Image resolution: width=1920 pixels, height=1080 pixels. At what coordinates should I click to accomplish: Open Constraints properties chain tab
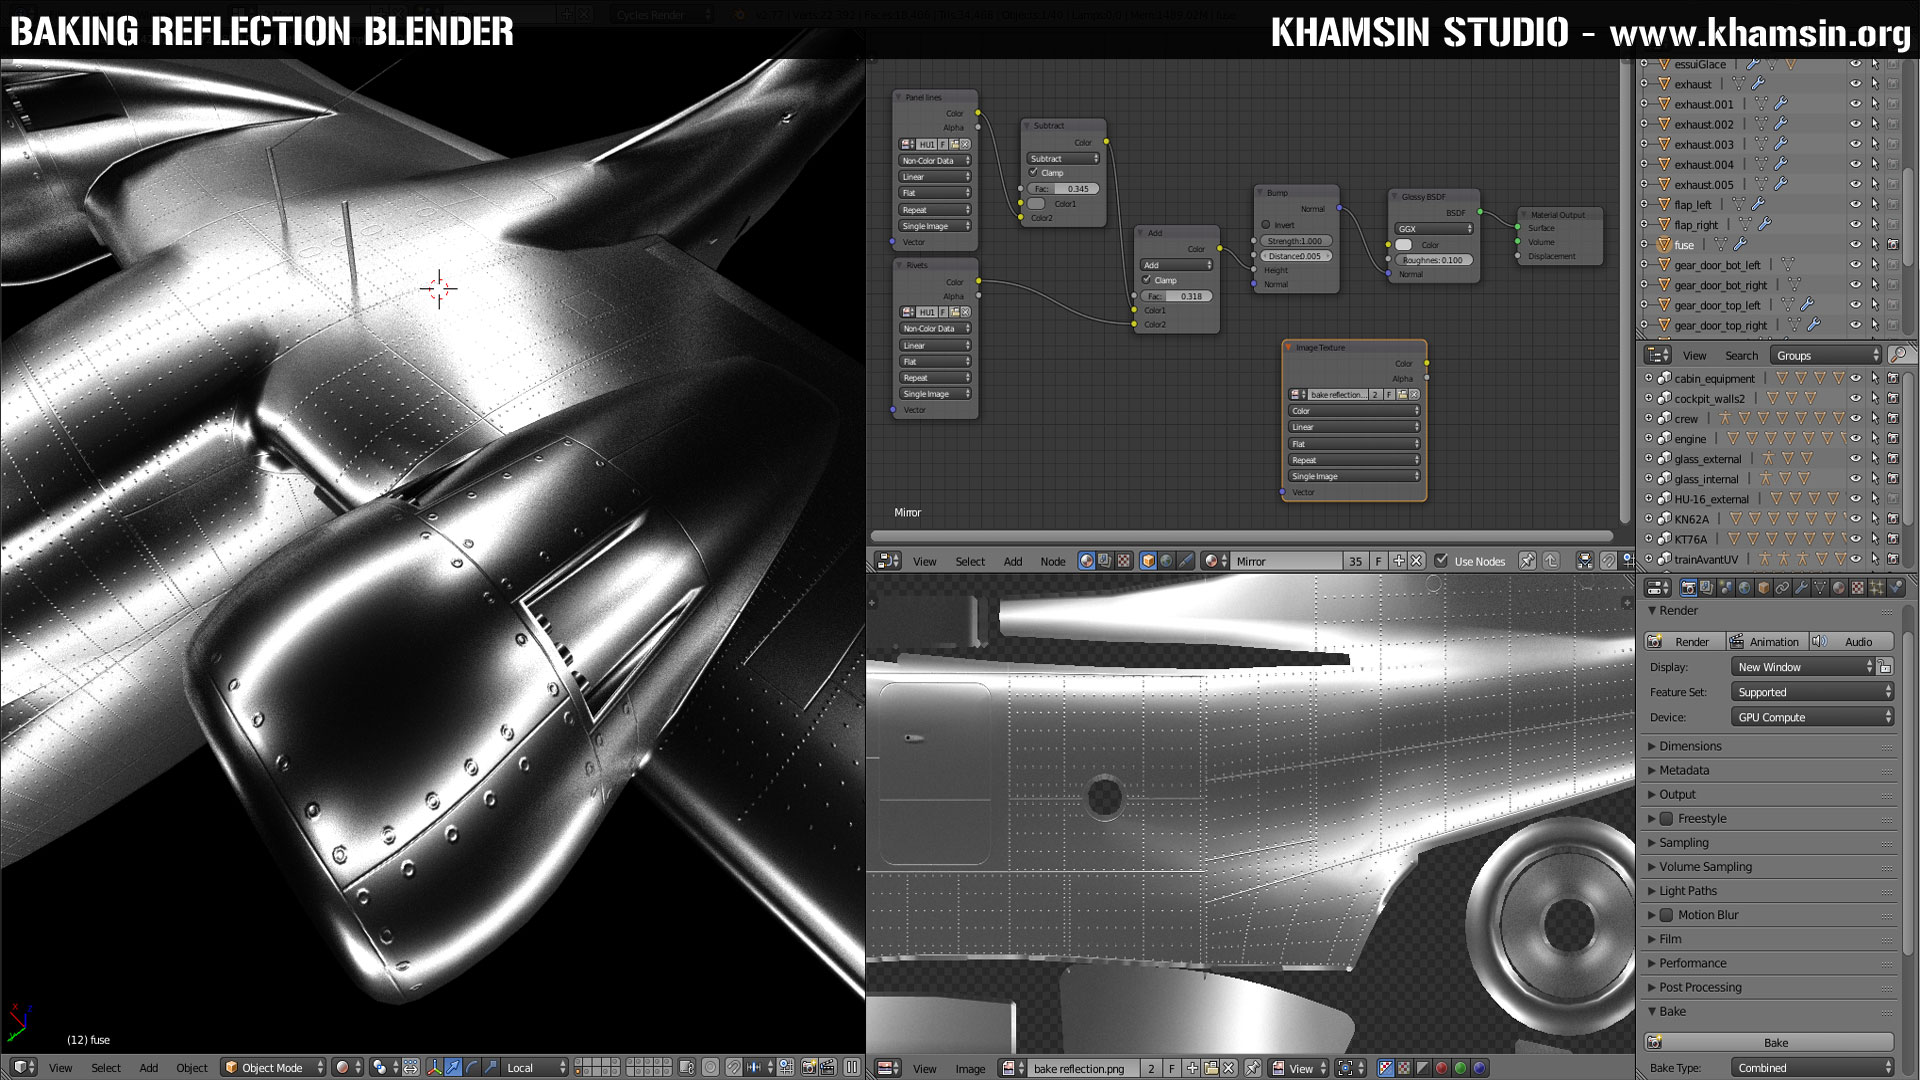pos(1783,588)
